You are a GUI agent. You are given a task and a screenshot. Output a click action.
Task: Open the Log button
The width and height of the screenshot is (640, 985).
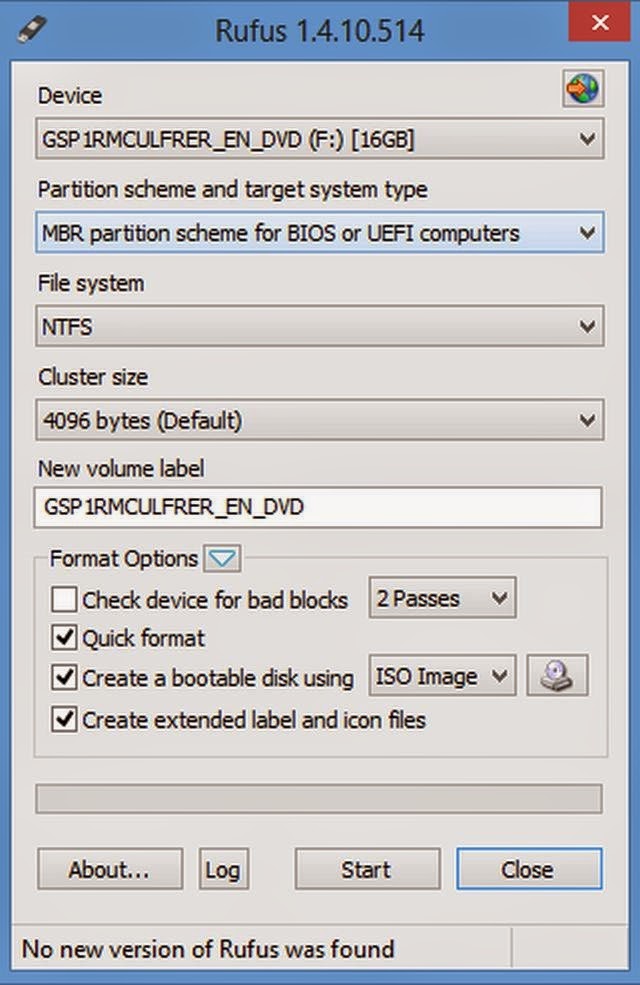[224, 869]
